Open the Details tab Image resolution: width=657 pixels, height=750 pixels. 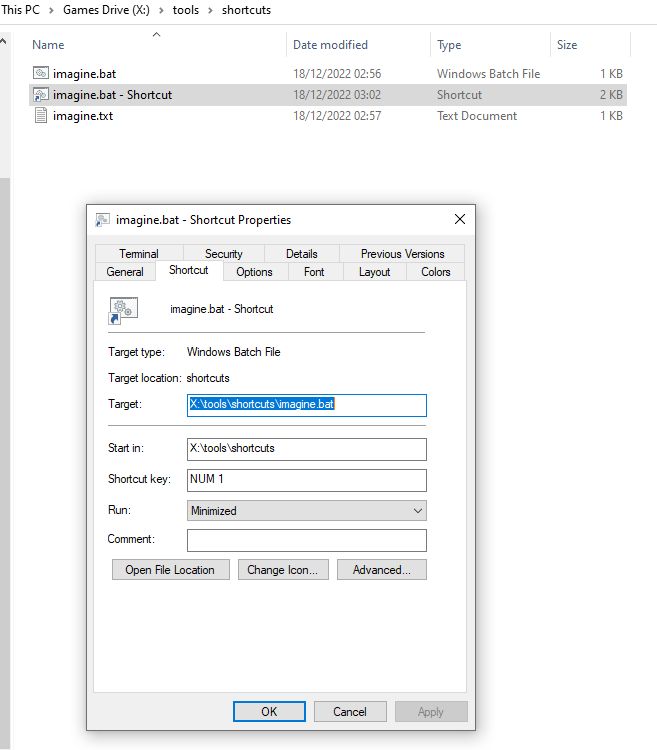tap(302, 254)
